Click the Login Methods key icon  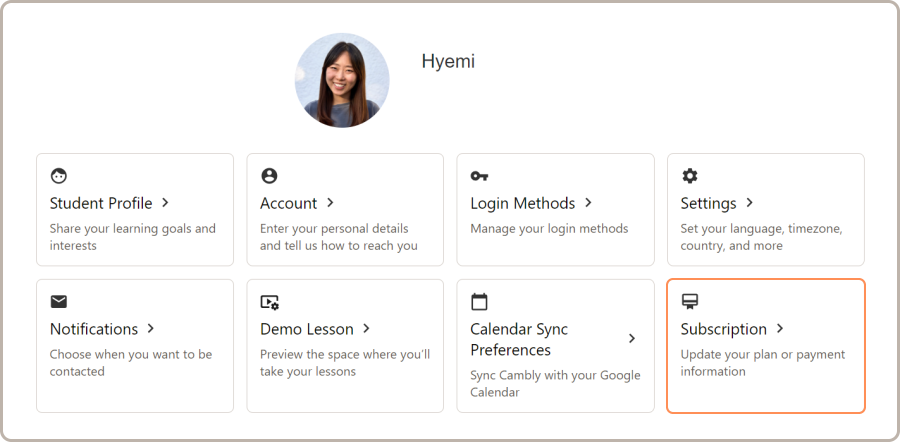click(x=479, y=176)
